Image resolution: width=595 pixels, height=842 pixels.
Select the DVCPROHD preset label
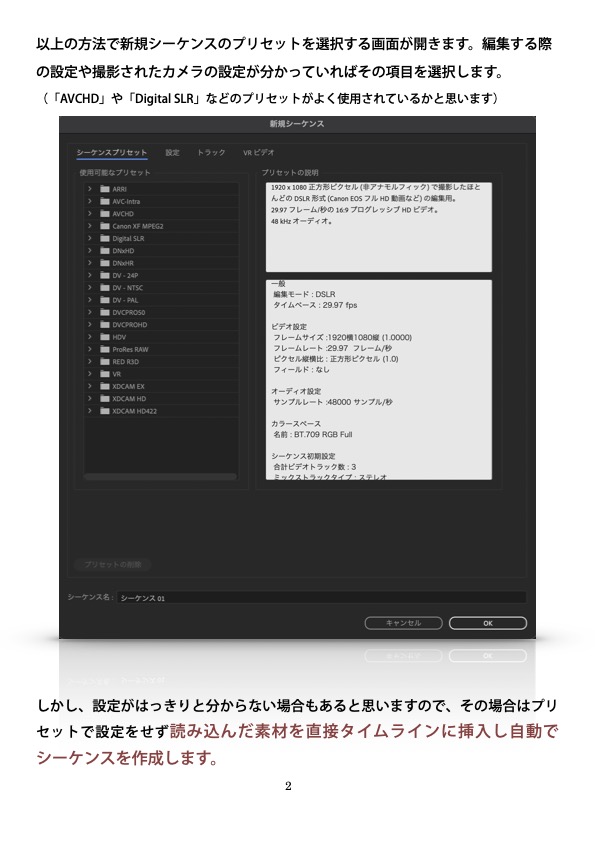coord(129,325)
